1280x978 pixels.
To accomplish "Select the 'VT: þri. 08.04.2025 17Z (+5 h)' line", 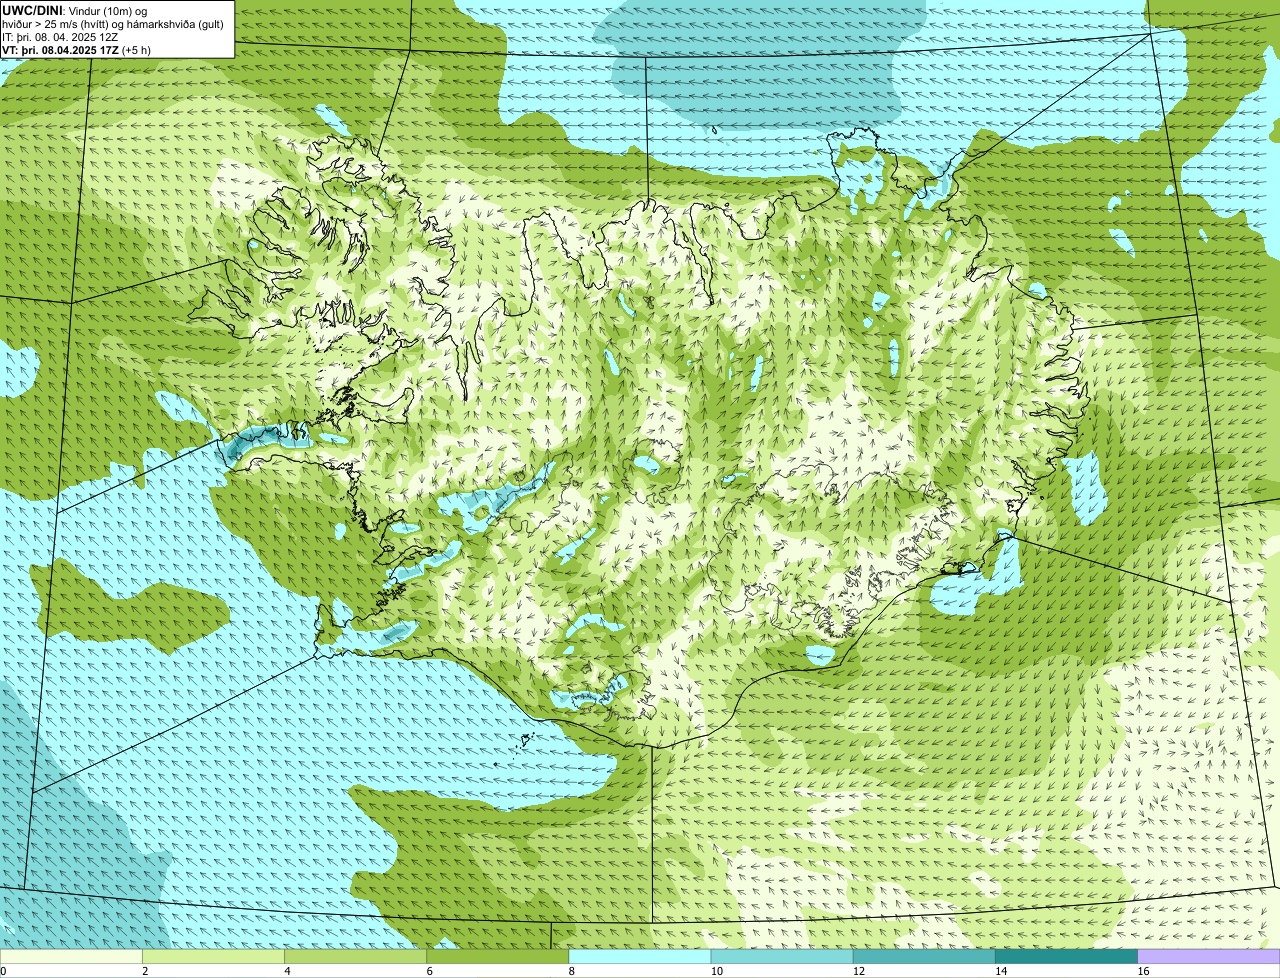I will (x=77, y=49).
